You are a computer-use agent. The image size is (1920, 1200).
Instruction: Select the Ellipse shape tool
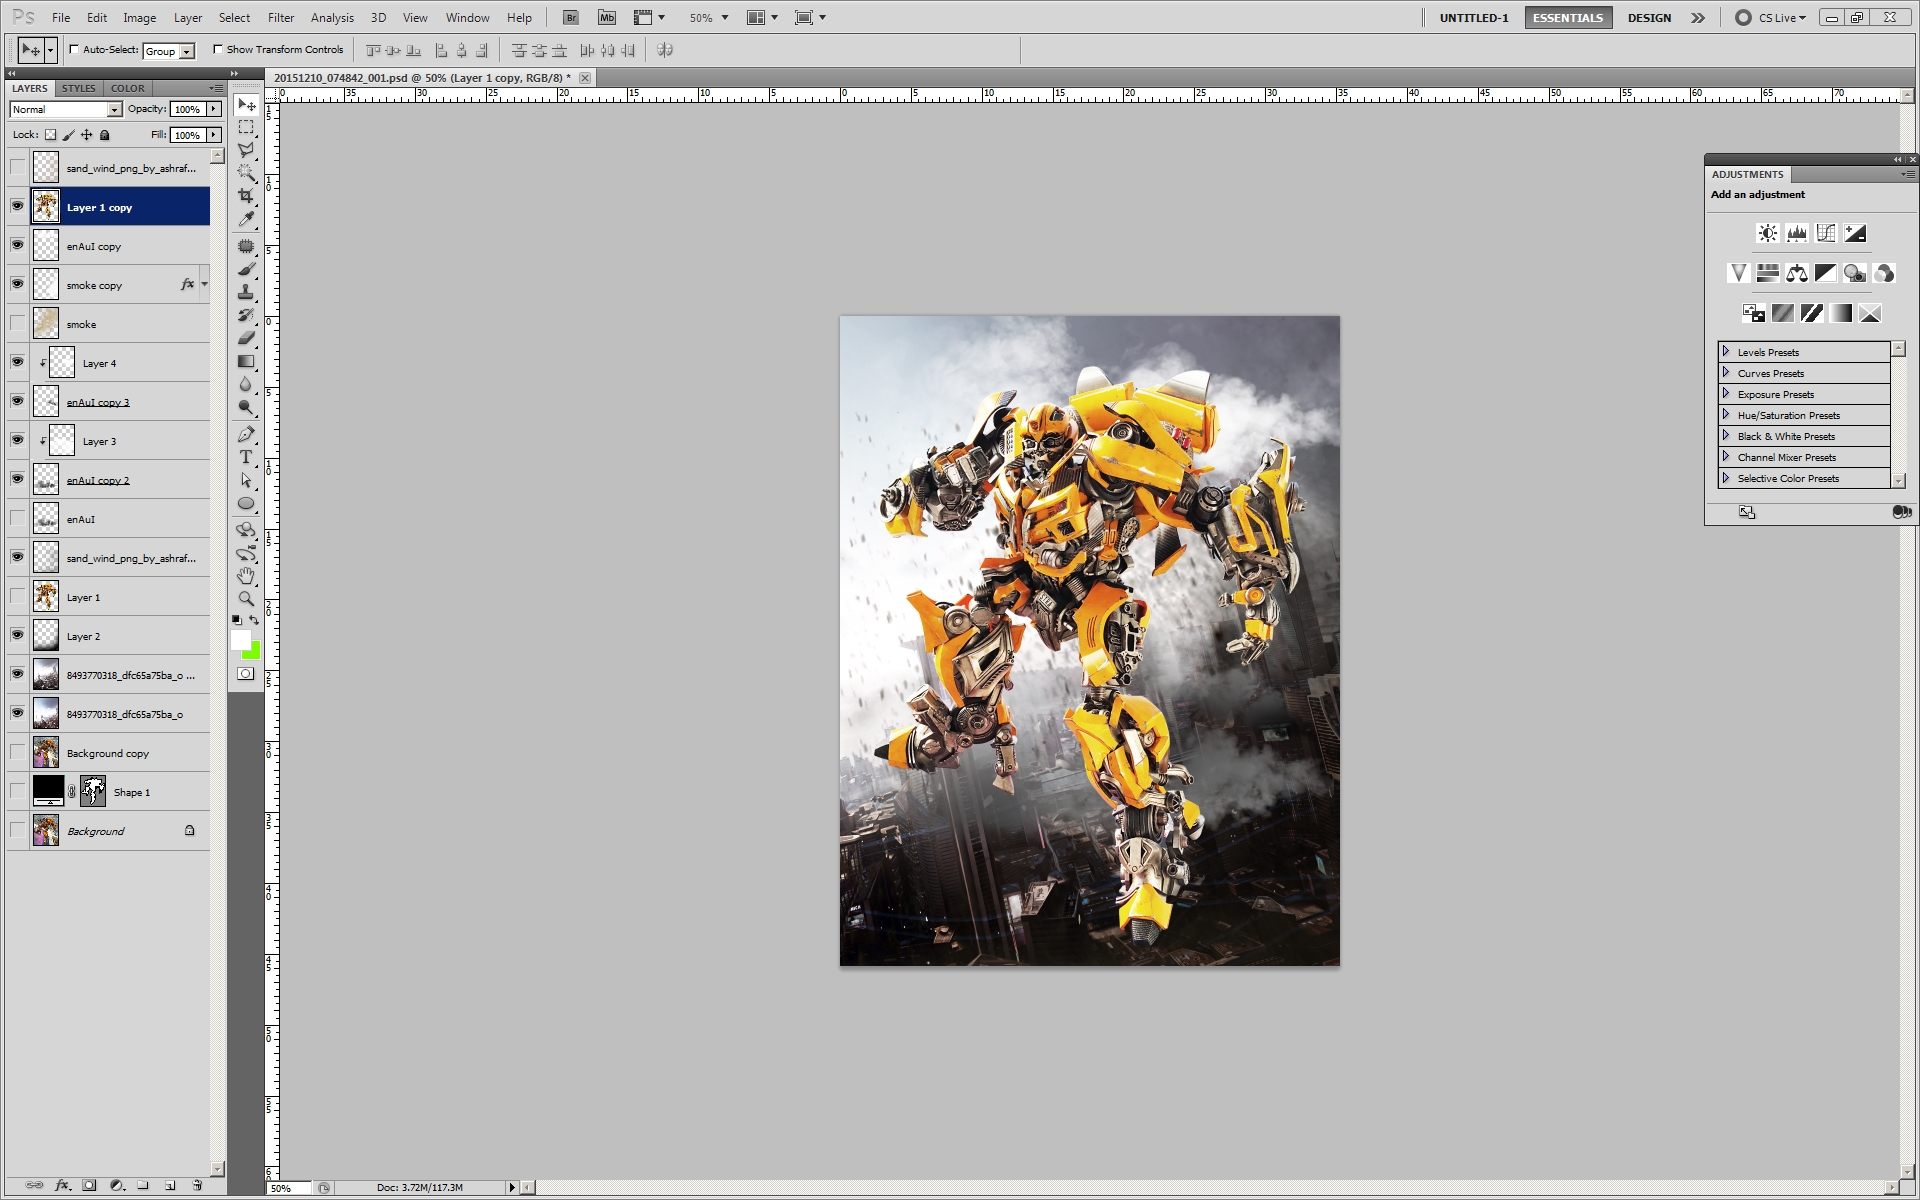[x=246, y=503]
